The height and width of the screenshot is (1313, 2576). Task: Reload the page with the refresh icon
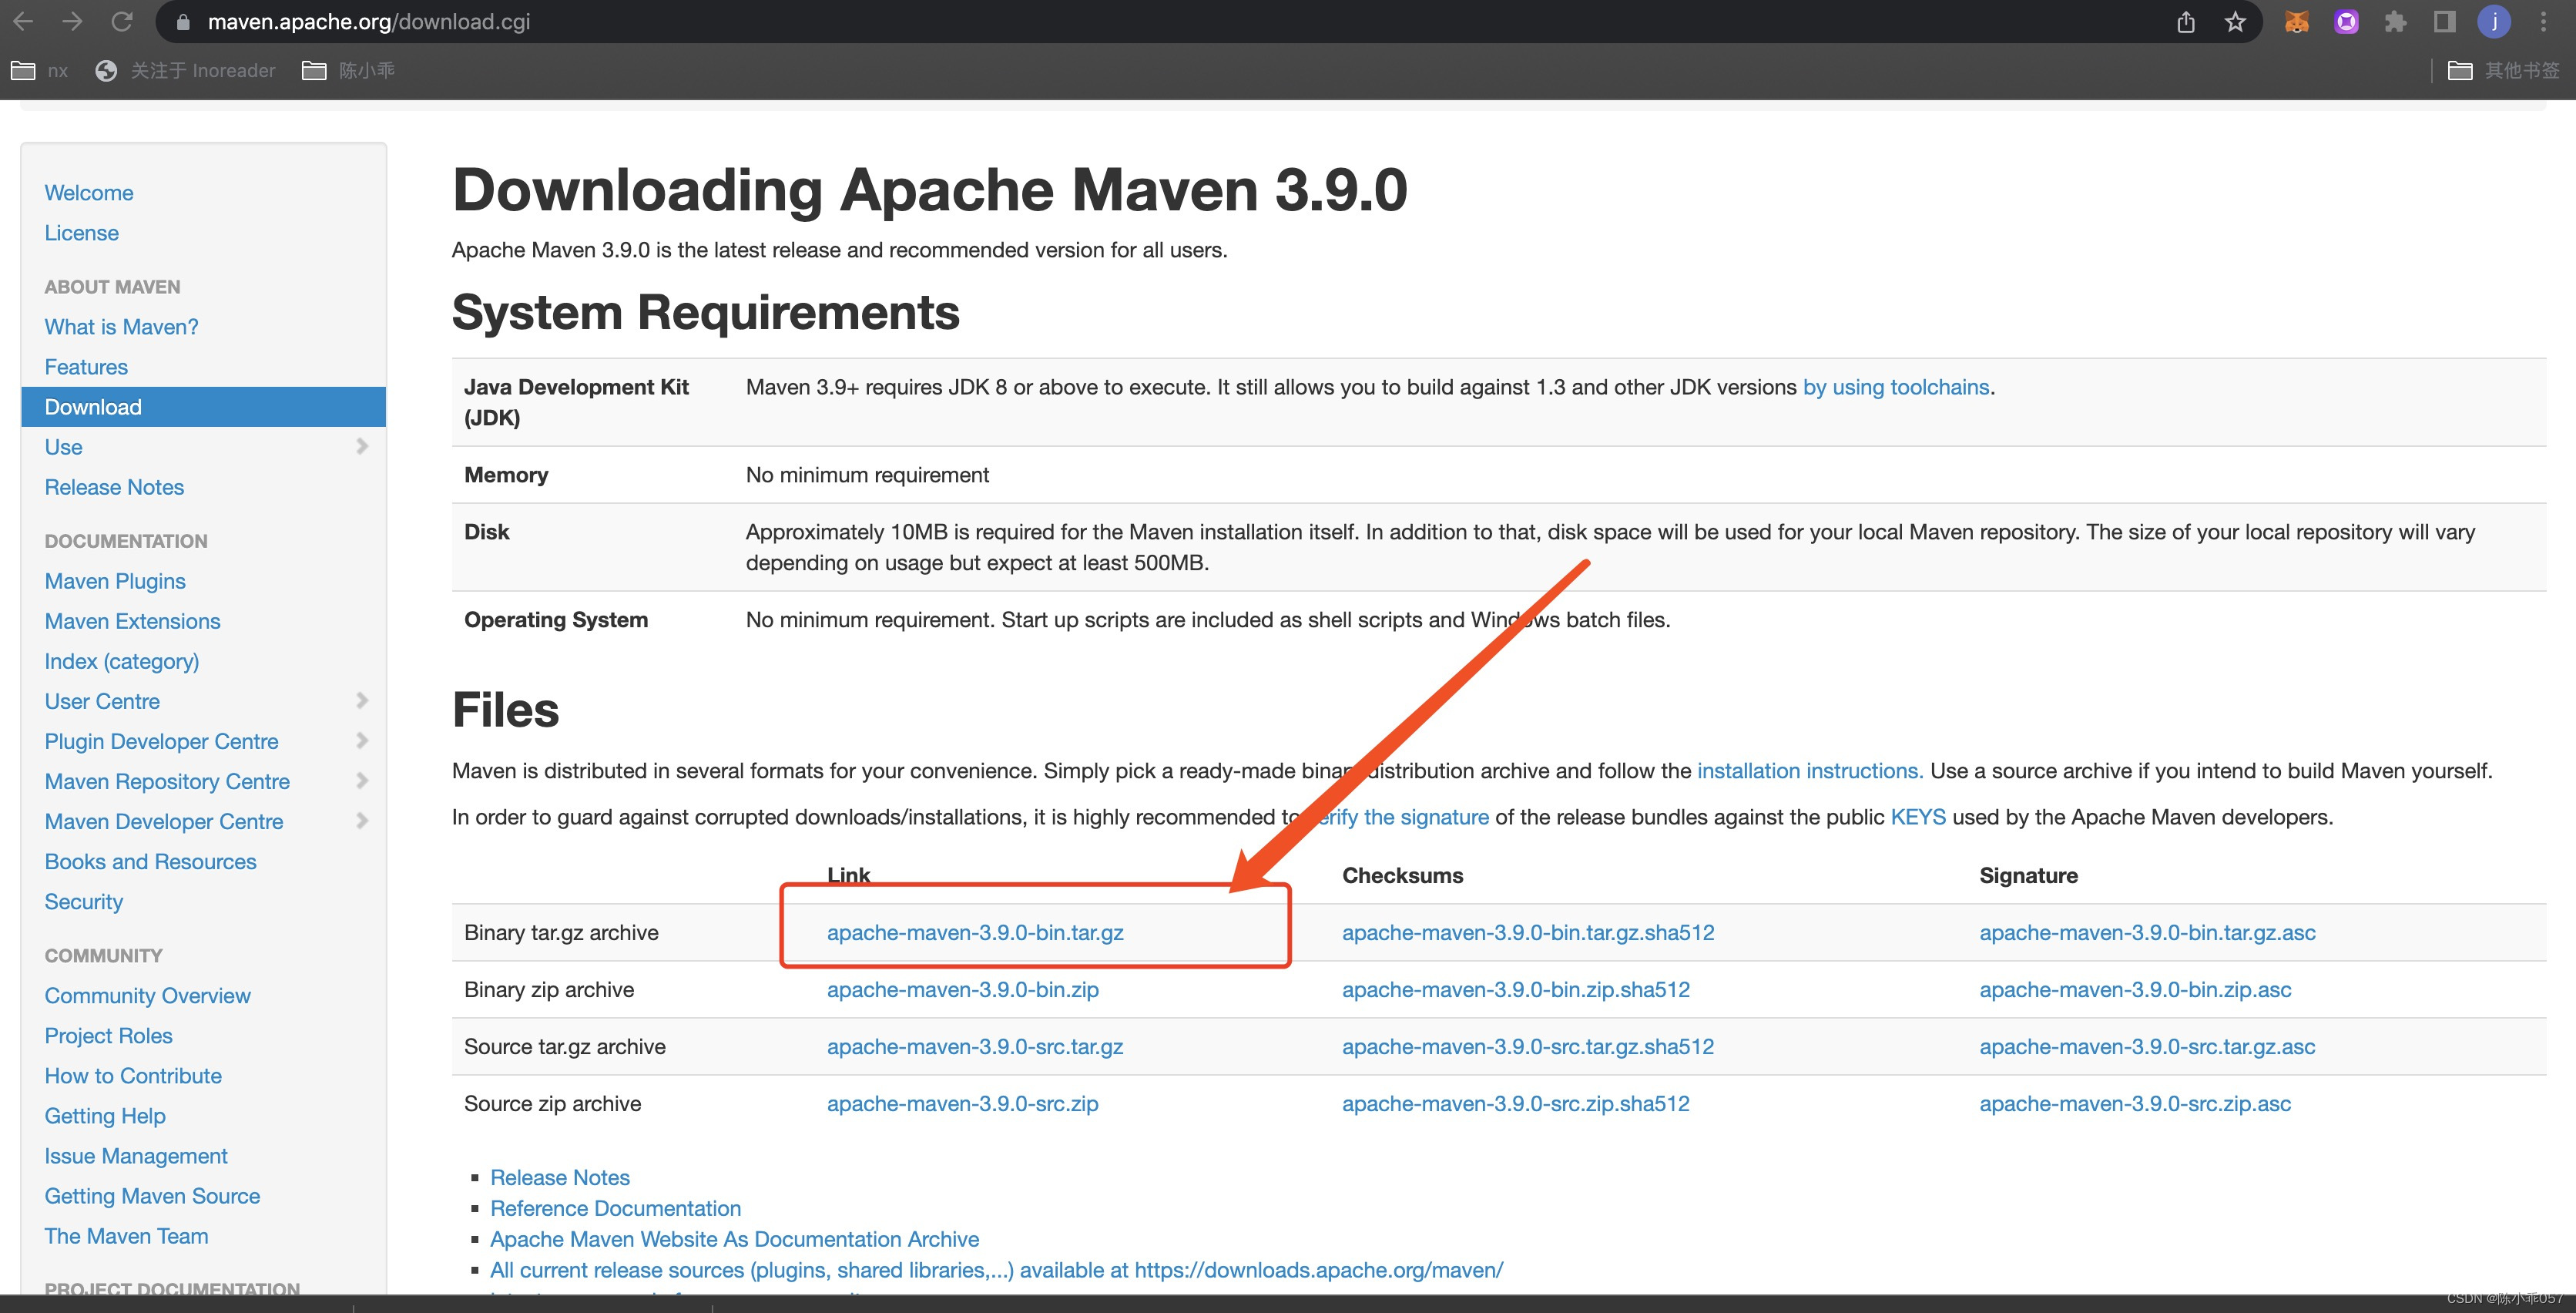[122, 21]
